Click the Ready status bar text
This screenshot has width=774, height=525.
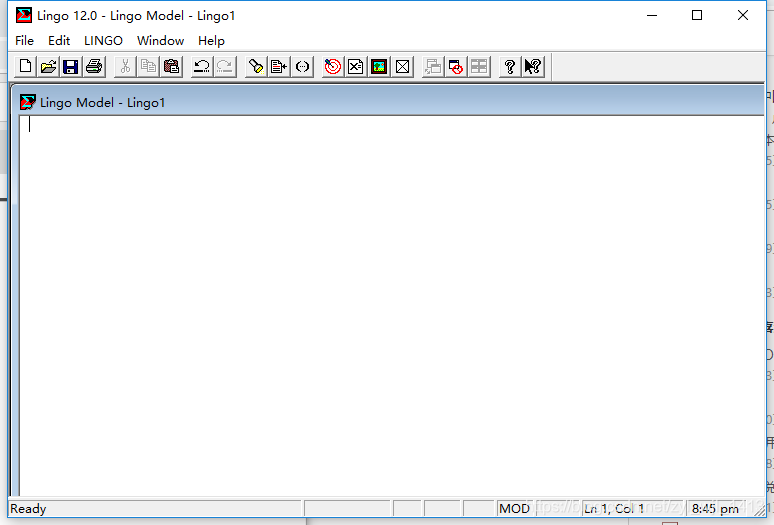pos(28,508)
